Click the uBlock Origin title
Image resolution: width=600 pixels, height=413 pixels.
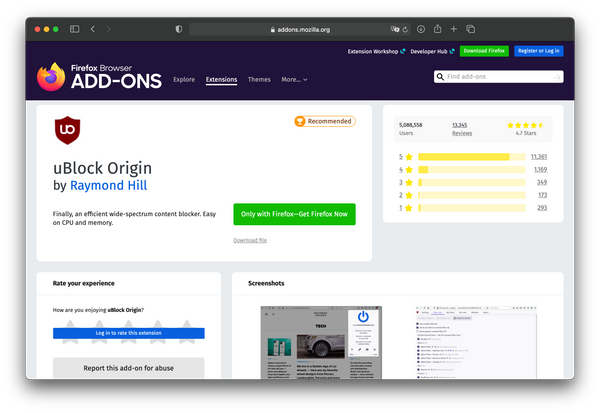tap(103, 168)
